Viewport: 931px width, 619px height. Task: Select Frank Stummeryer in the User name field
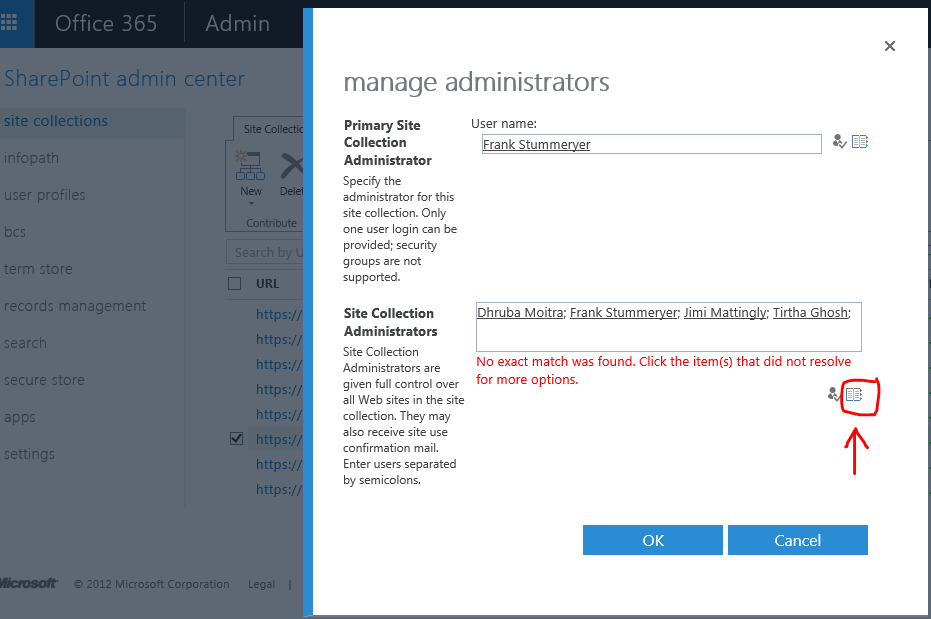(x=537, y=144)
